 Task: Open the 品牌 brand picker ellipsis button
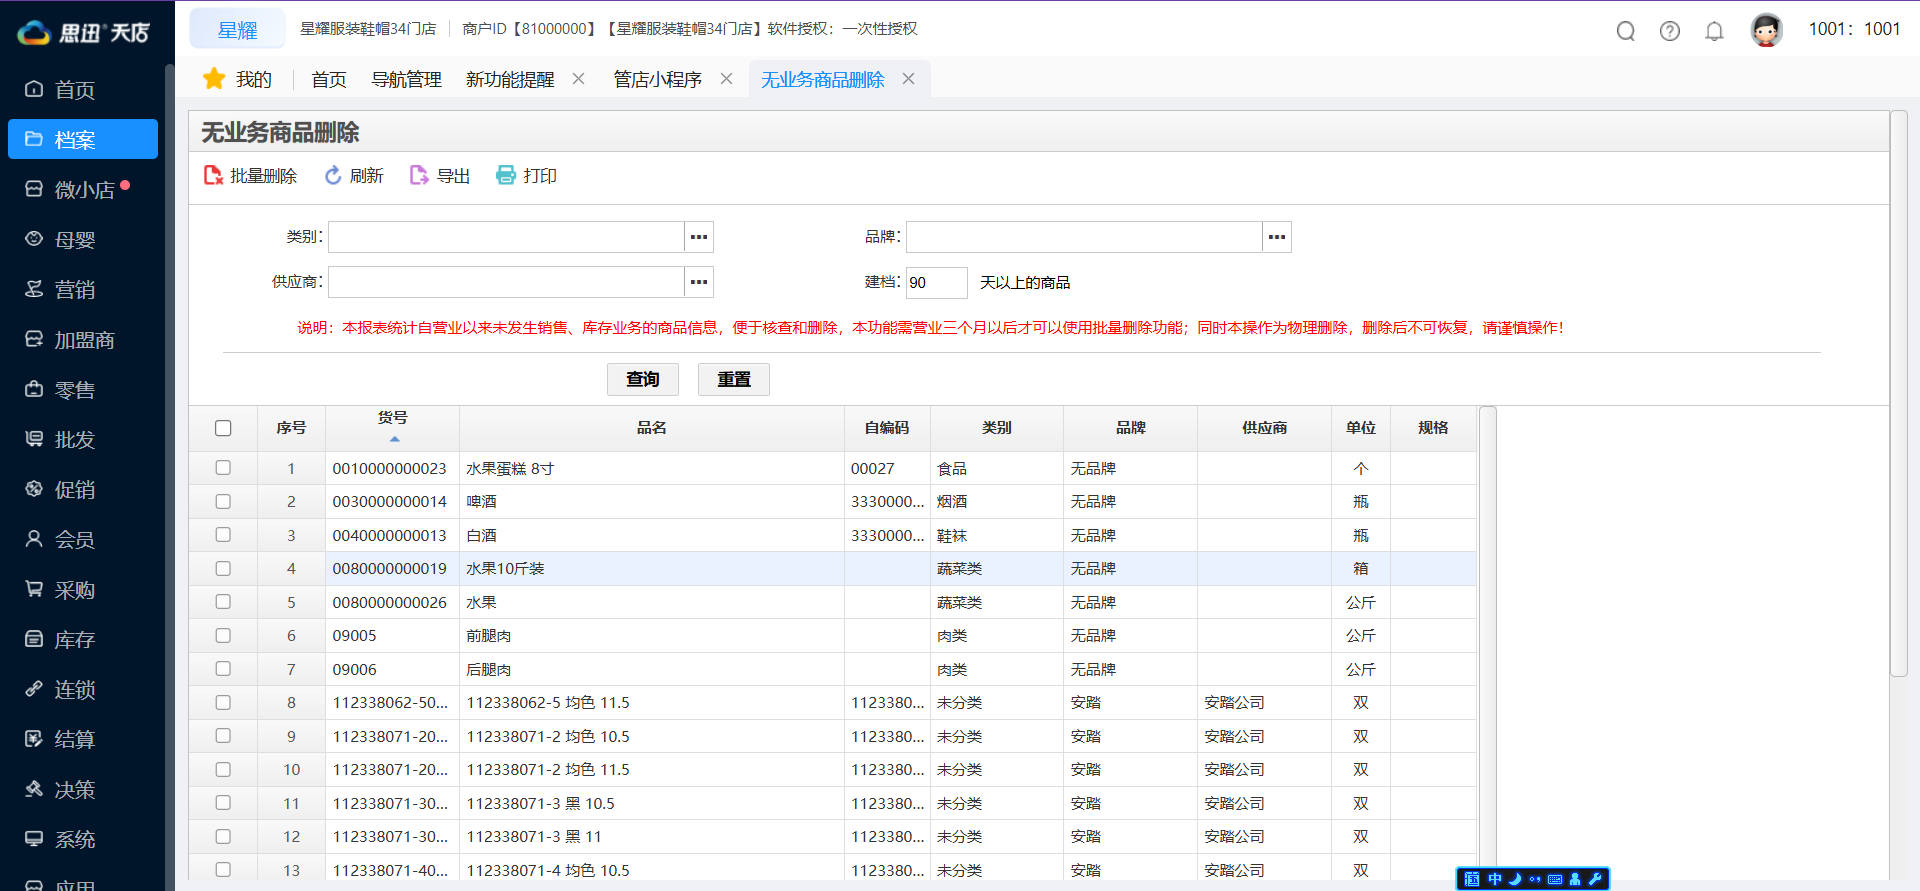click(x=1277, y=237)
